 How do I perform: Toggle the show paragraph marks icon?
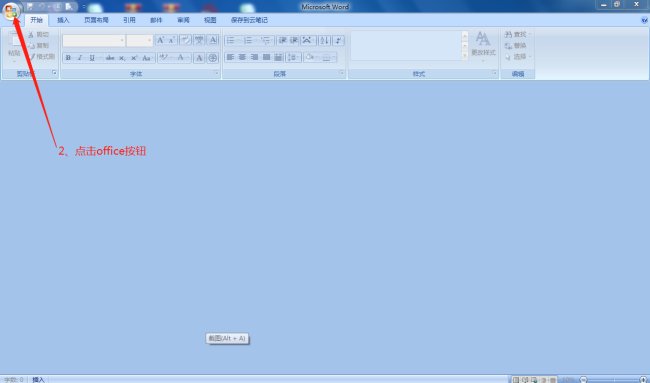coord(338,40)
